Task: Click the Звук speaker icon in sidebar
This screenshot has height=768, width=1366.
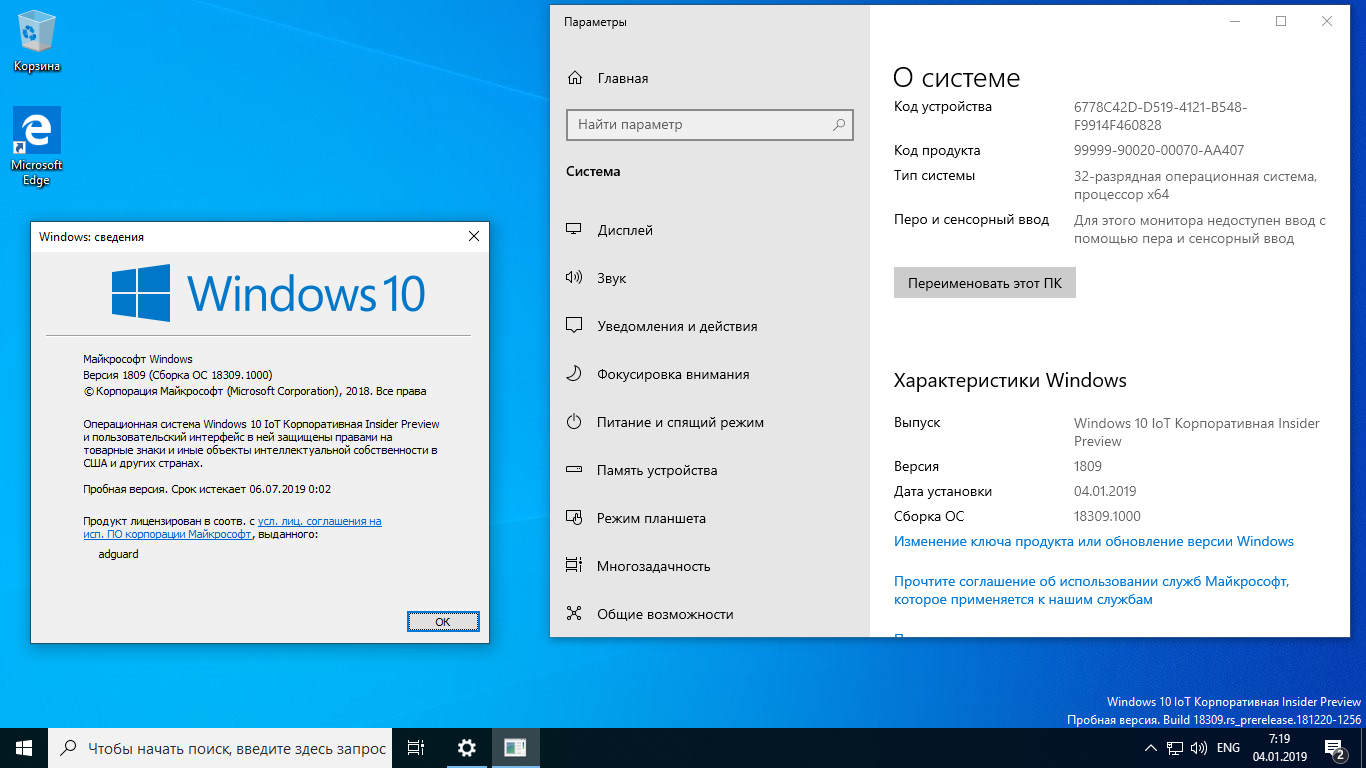Action: pos(574,278)
